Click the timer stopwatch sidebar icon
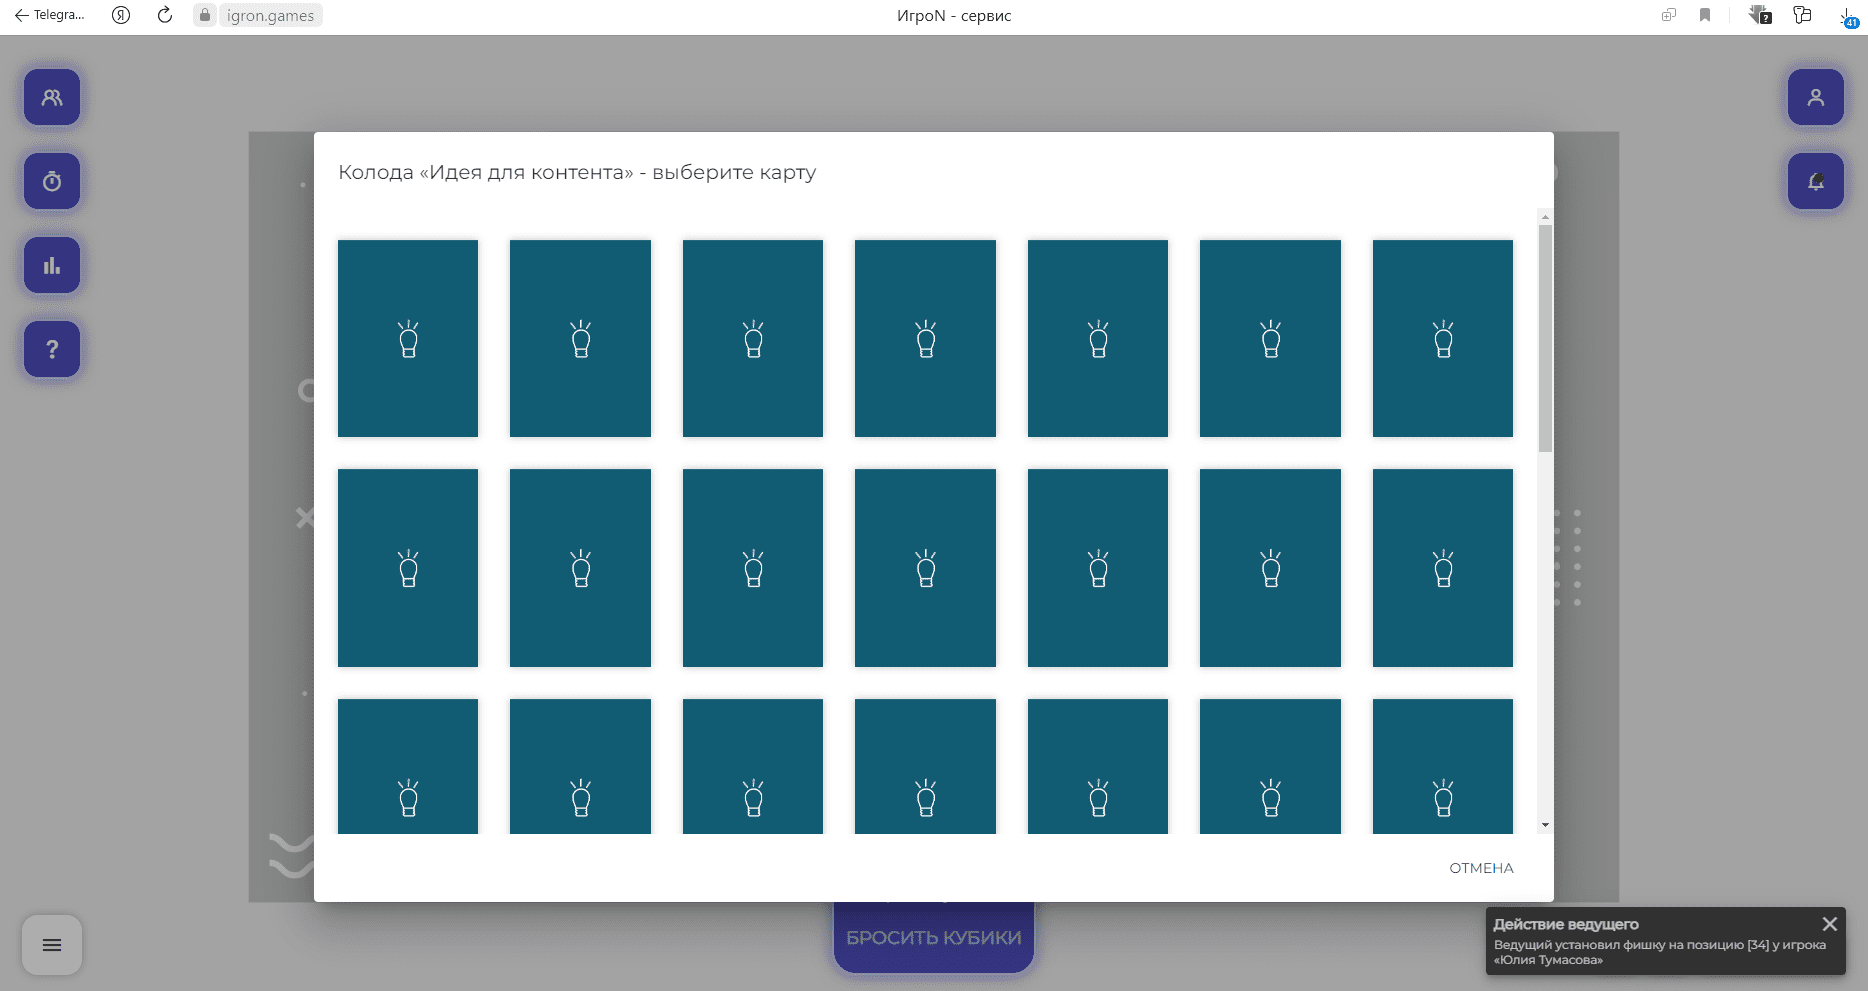This screenshot has width=1868, height=991. [x=52, y=181]
